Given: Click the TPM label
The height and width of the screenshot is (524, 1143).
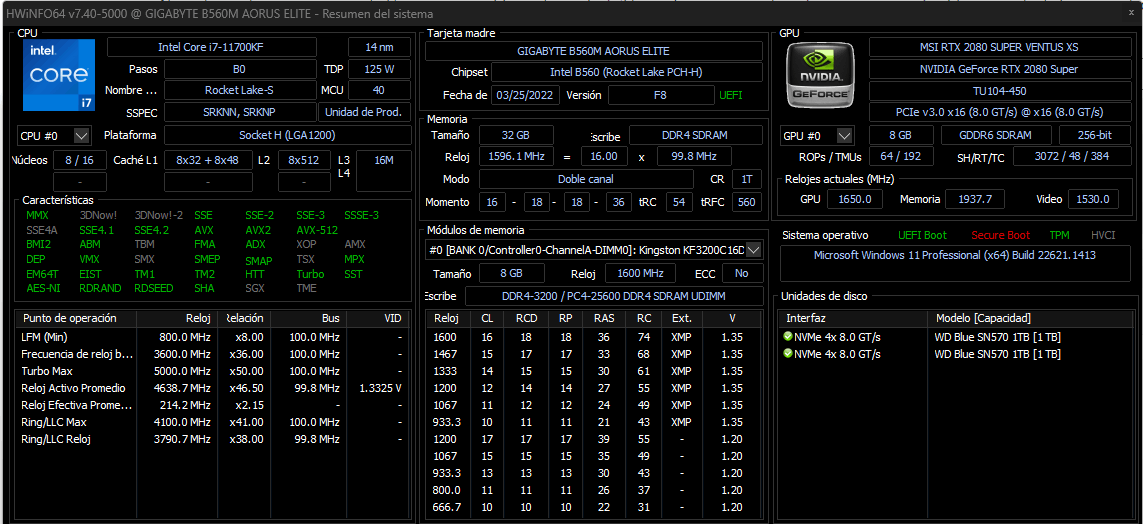Looking at the screenshot, I should tap(1059, 235).
